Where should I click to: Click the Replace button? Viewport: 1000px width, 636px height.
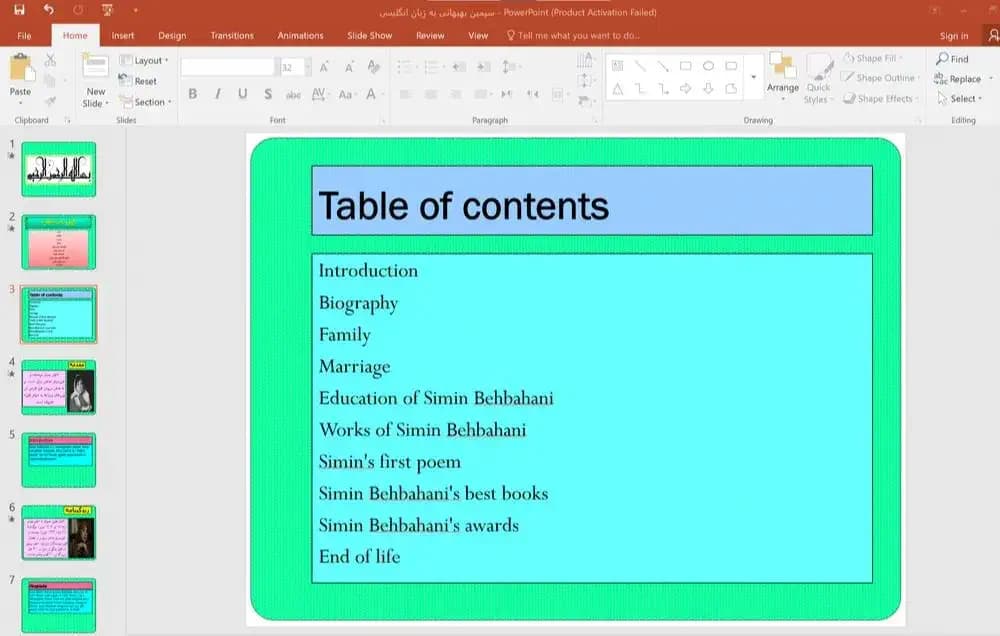pyautogui.click(x=958, y=79)
